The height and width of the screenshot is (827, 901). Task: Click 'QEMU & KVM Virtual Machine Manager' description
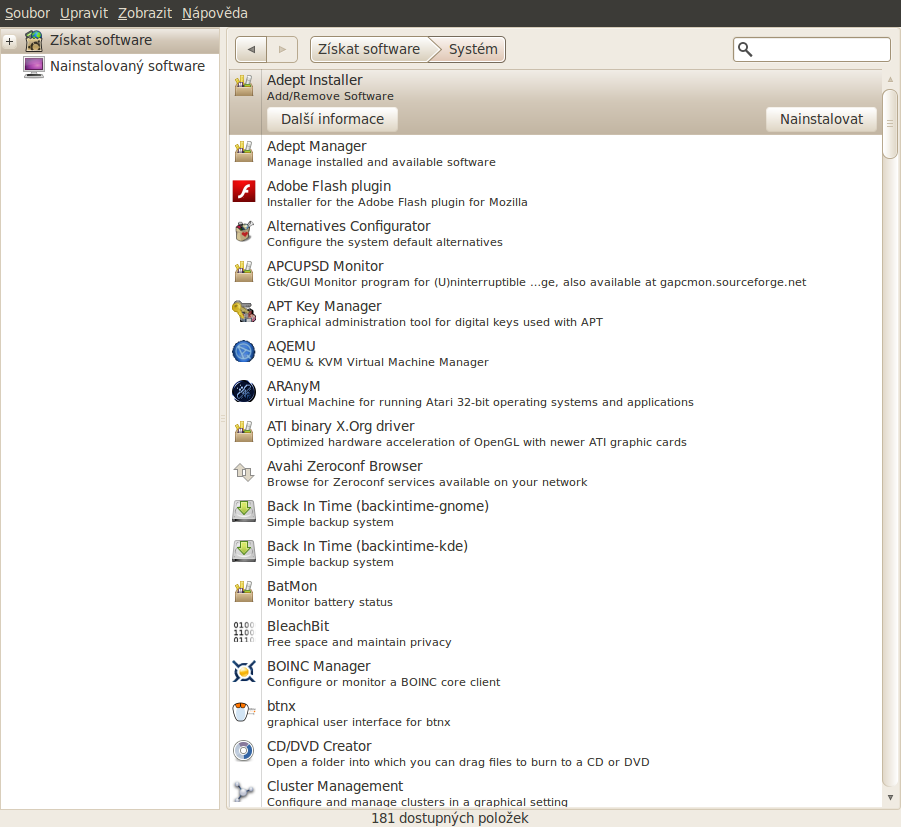pos(378,362)
